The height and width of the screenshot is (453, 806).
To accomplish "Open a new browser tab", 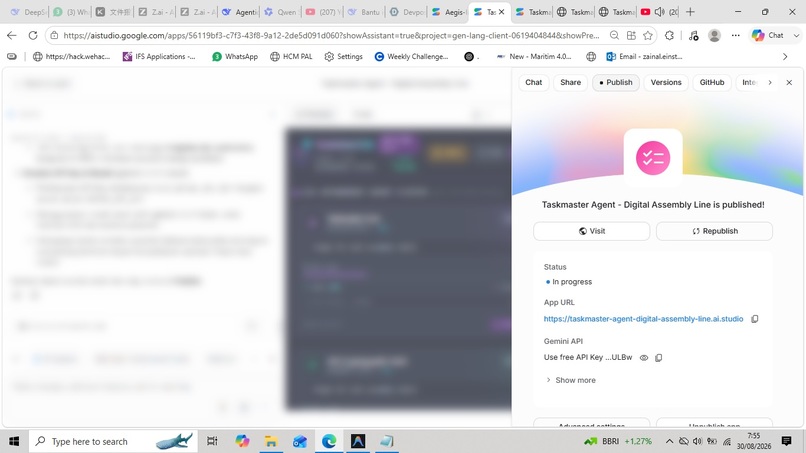I will (690, 12).
